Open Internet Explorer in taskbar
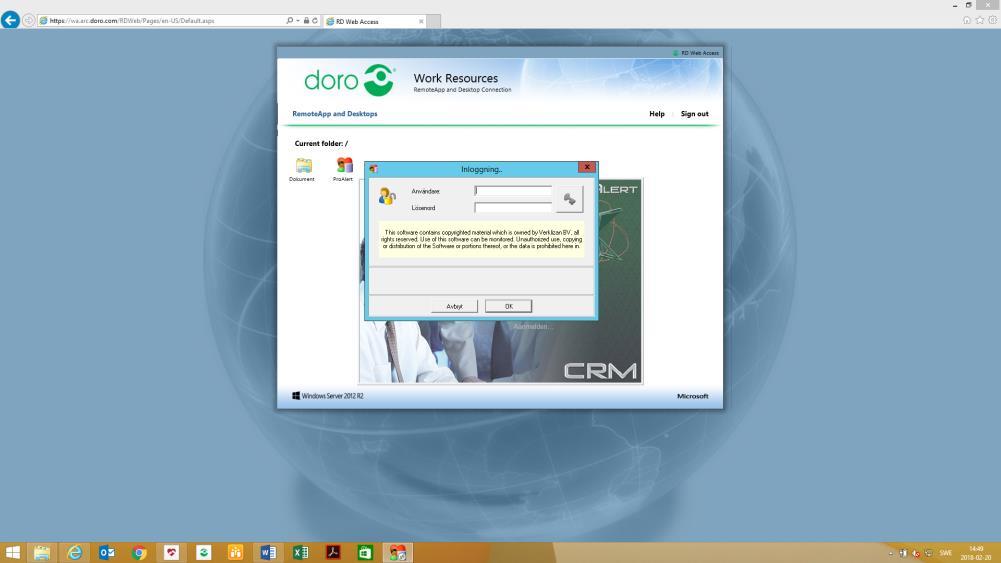1001x563 pixels. pos(75,552)
